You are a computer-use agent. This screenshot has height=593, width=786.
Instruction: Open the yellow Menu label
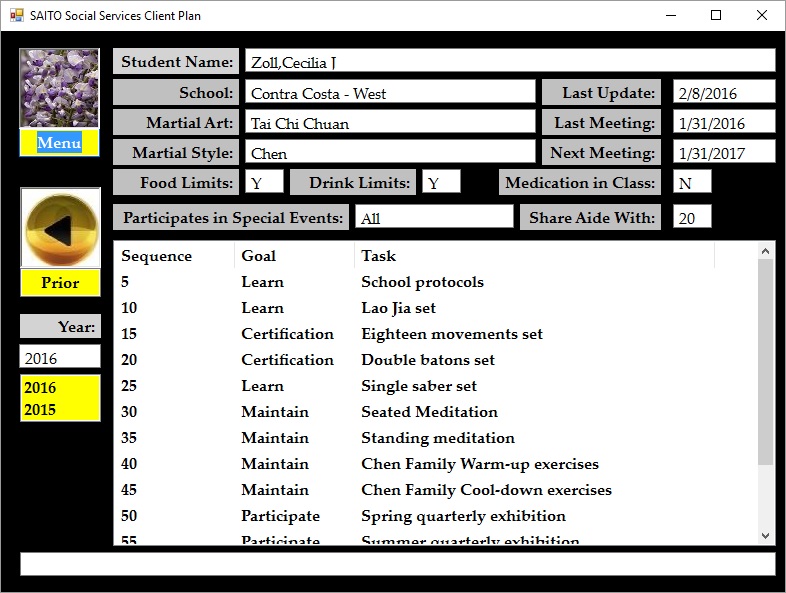pos(59,143)
